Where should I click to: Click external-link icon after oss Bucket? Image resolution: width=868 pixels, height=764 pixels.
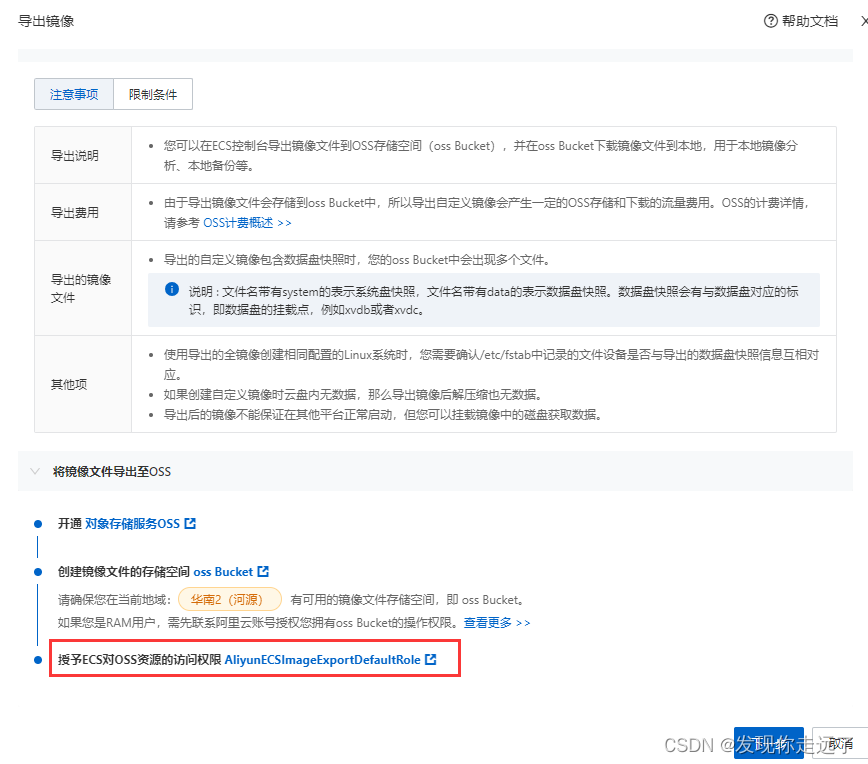pos(264,571)
